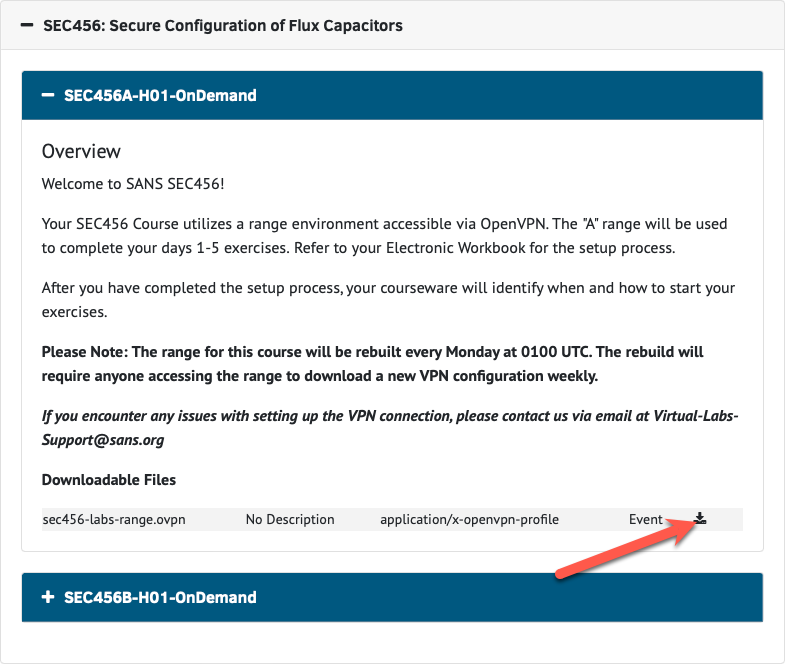The width and height of the screenshot is (785, 664).
Task: Click the Virtual-Labs-Support@sans.org email address
Action: coord(390,428)
